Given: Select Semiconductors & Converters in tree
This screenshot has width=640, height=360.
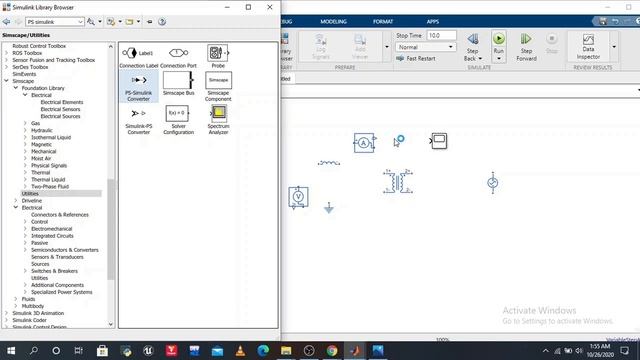Looking at the screenshot, I should (x=65, y=250).
